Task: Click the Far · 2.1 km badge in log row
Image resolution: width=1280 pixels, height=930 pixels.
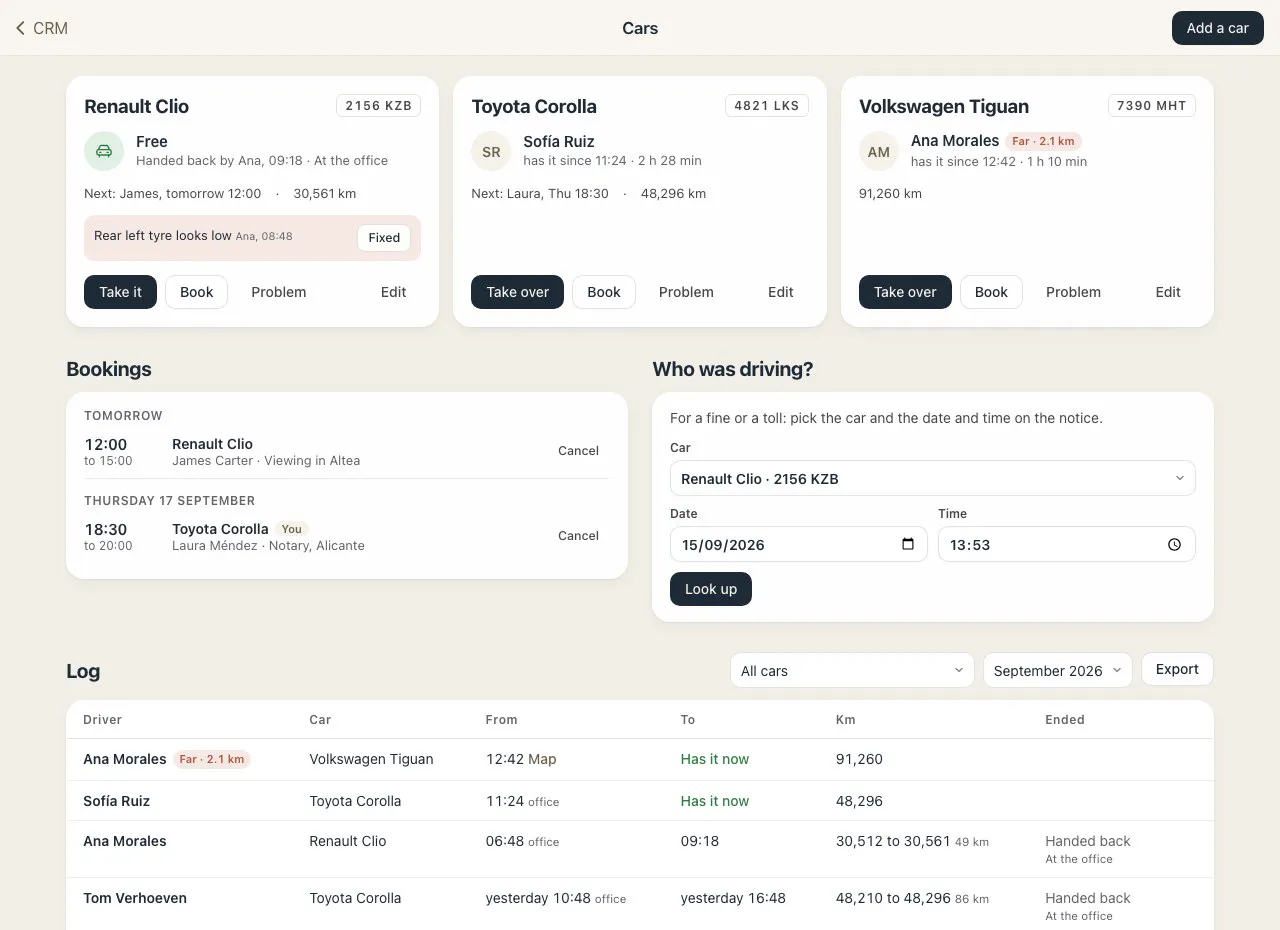Action: (x=212, y=759)
